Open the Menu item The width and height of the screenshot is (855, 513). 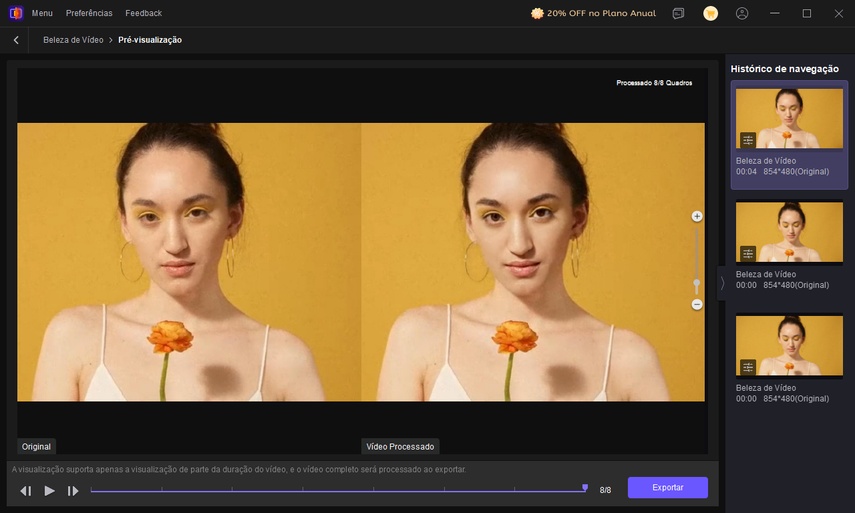coord(42,13)
